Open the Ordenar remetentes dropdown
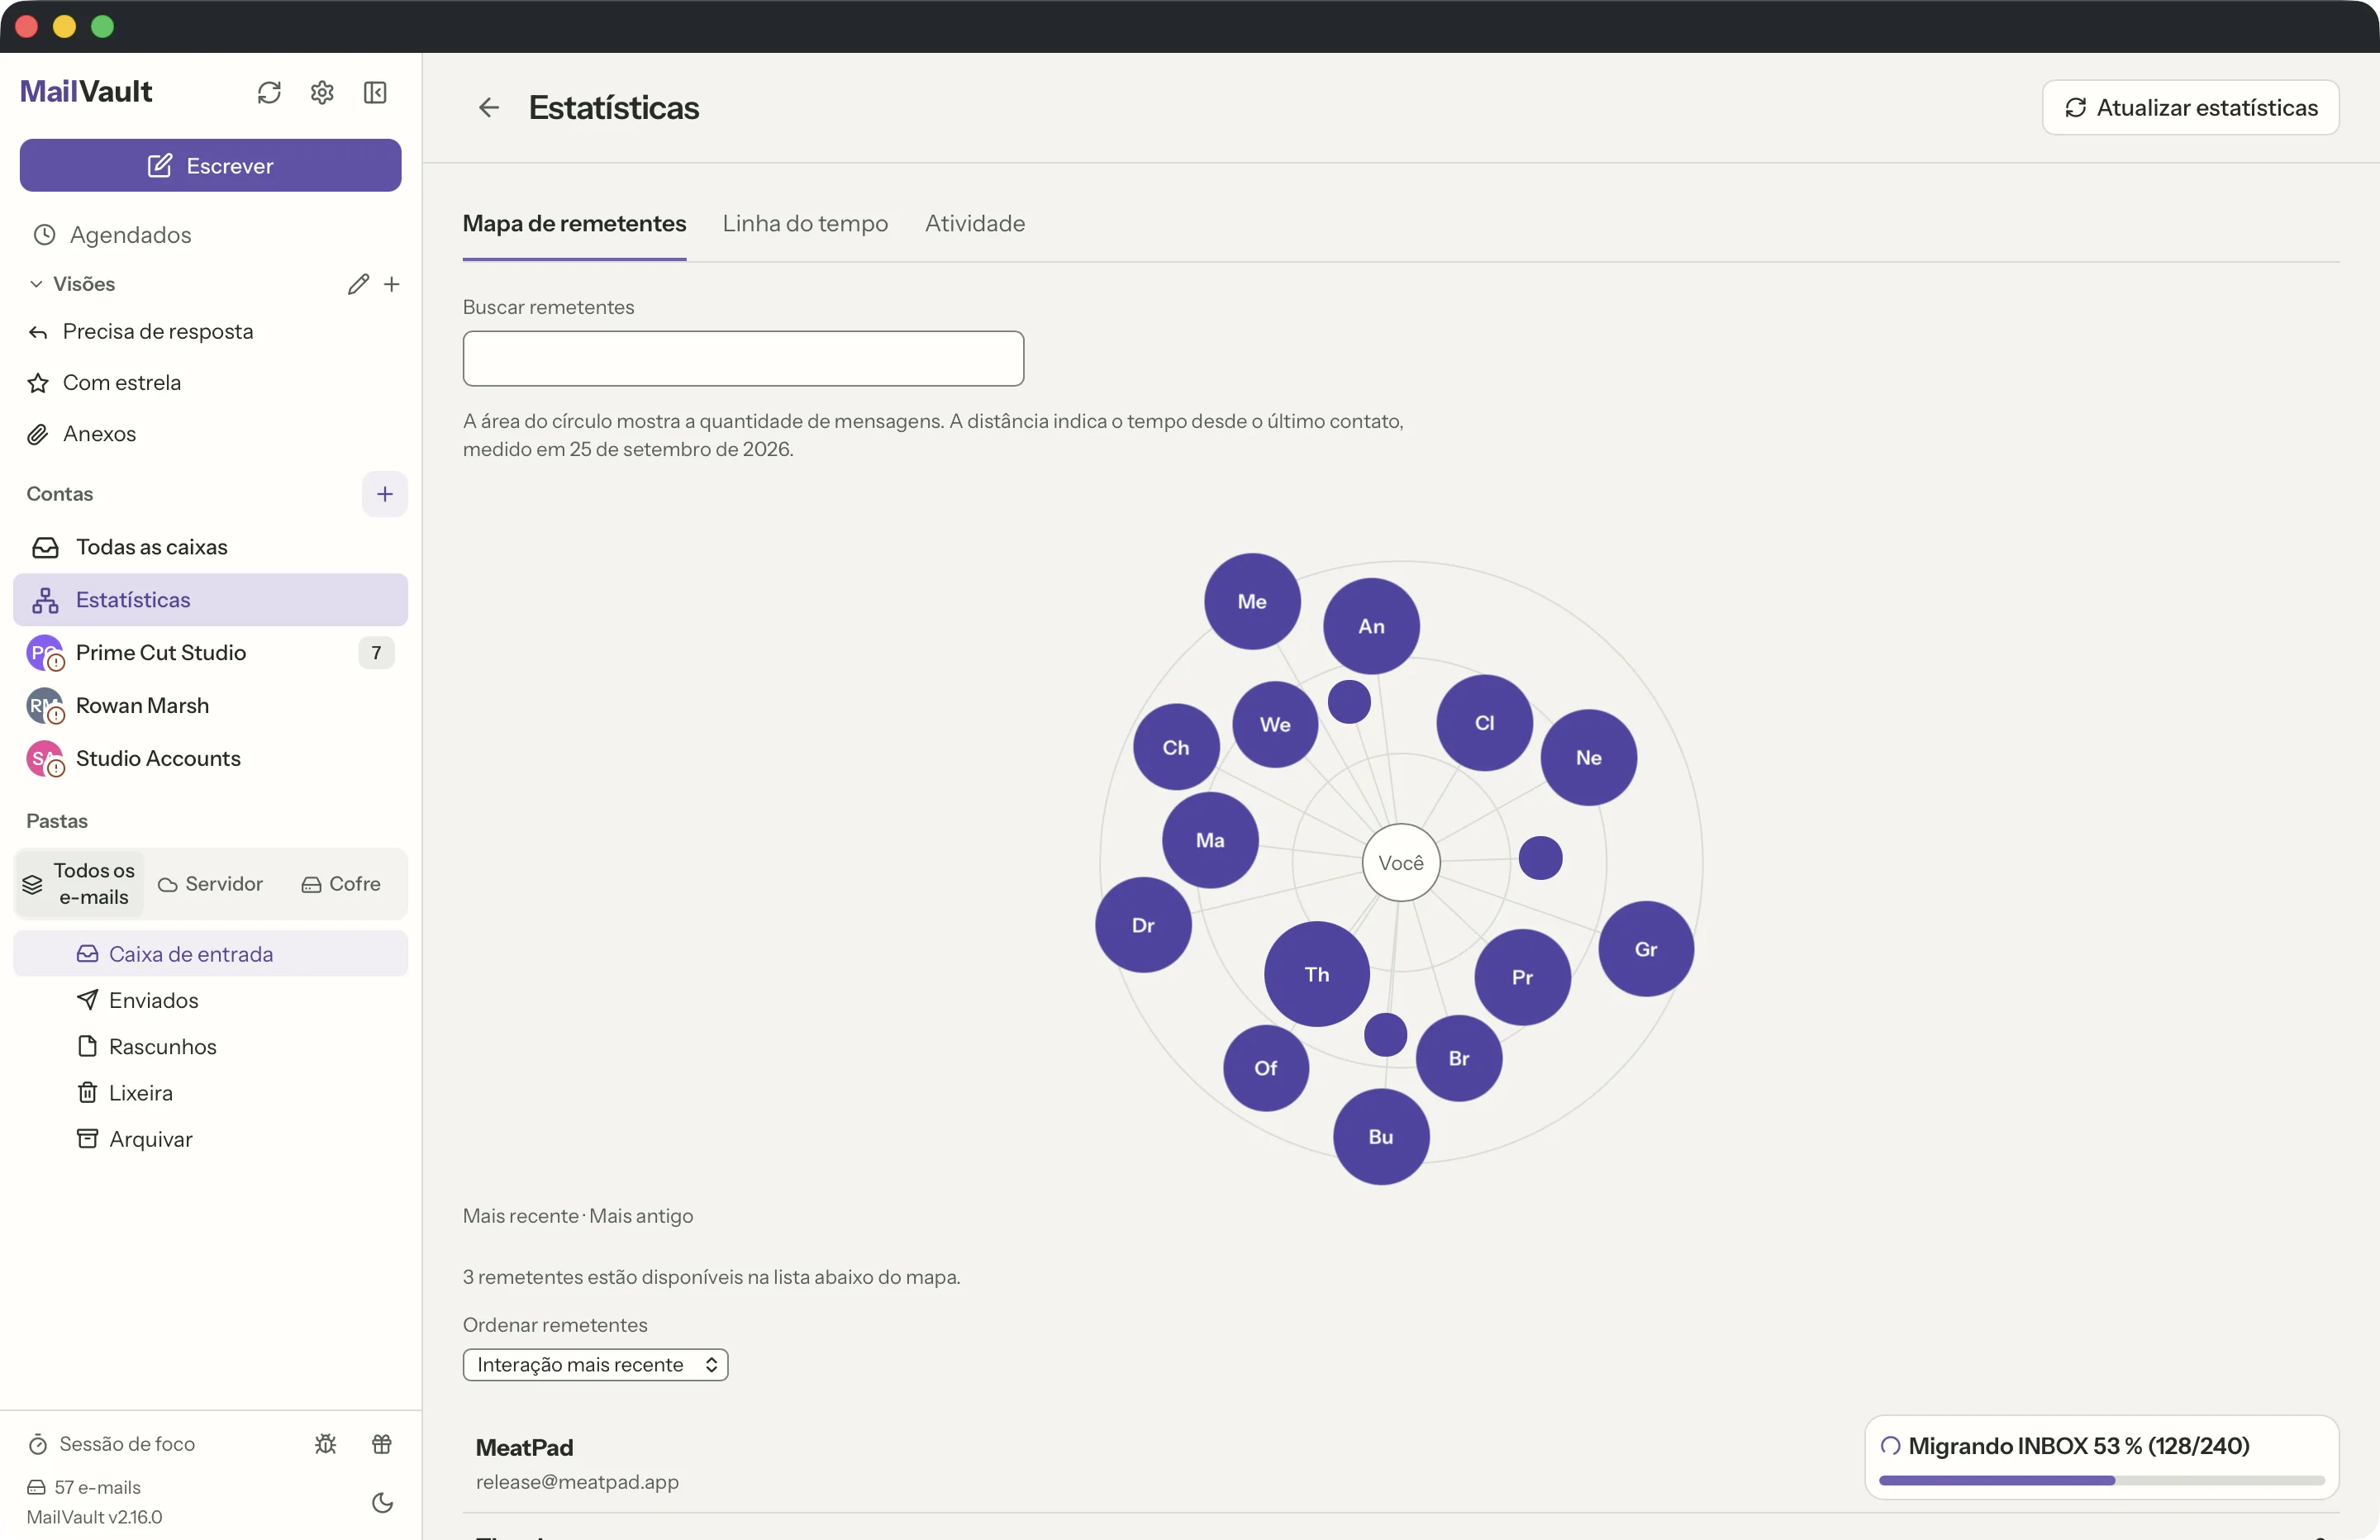This screenshot has width=2380, height=1540. pyautogui.click(x=595, y=1365)
